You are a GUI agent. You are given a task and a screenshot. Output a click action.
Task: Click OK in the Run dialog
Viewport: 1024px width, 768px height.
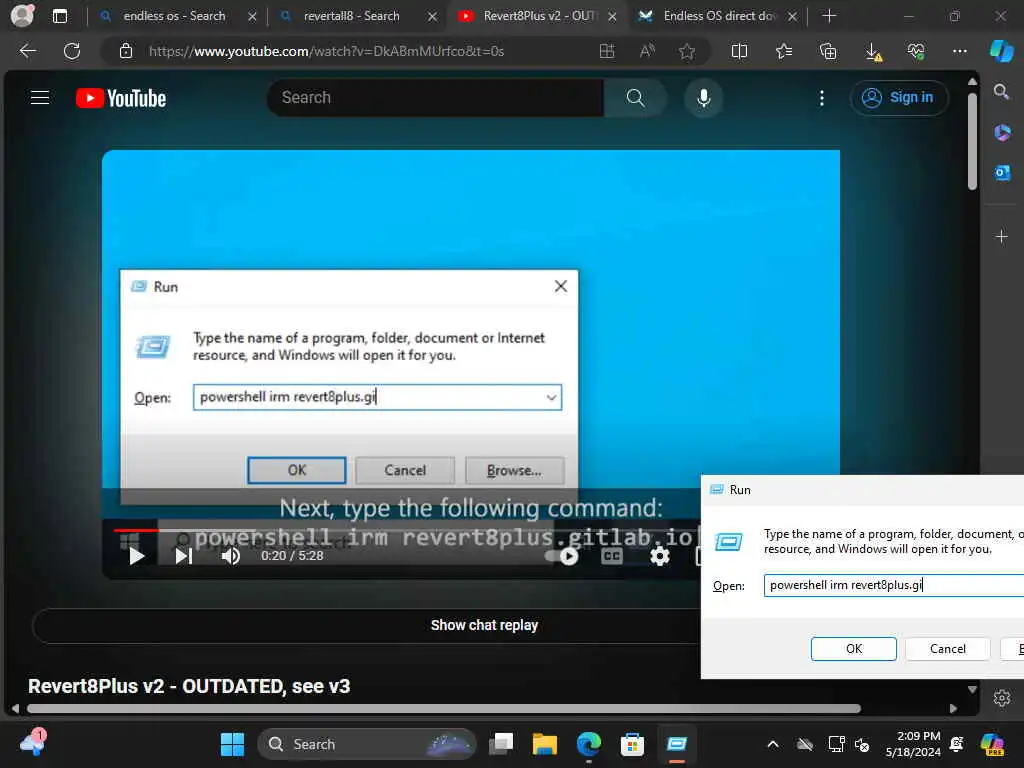pyautogui.click(x=854, y=648)
